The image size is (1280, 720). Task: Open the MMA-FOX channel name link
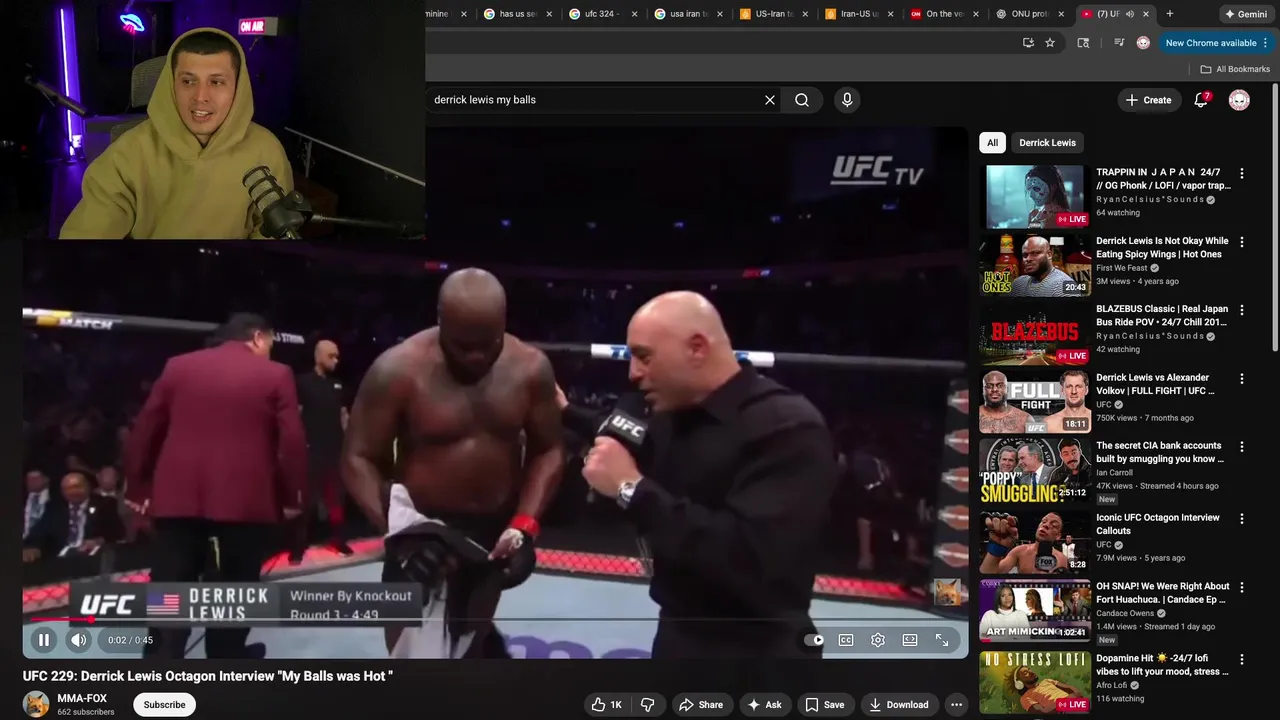pos(82,699)
